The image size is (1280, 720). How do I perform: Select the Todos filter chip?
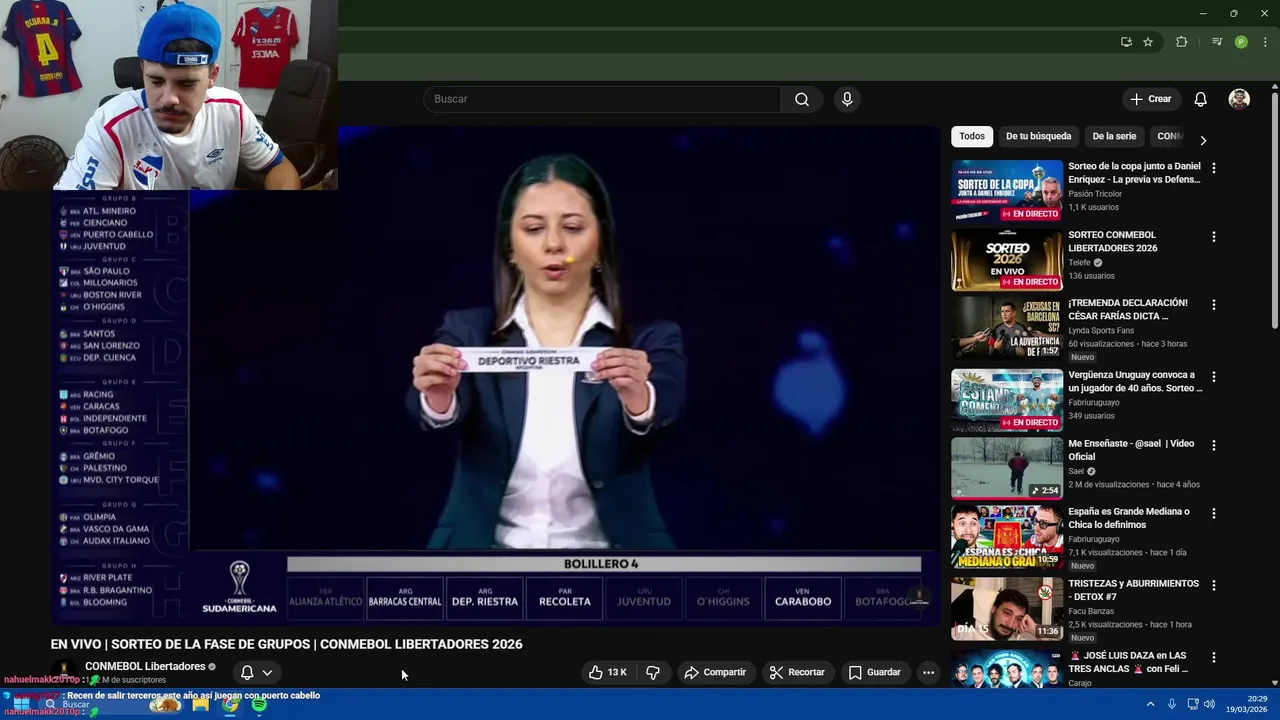[972, 136]
